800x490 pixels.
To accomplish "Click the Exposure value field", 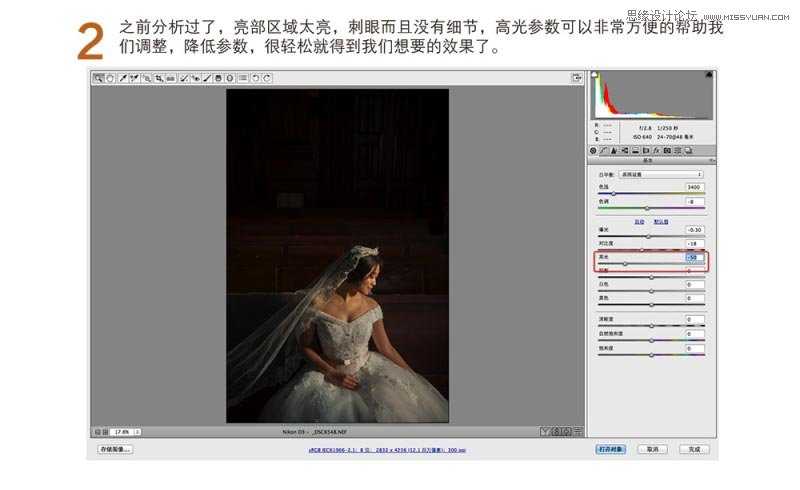I will click(694, 230).
